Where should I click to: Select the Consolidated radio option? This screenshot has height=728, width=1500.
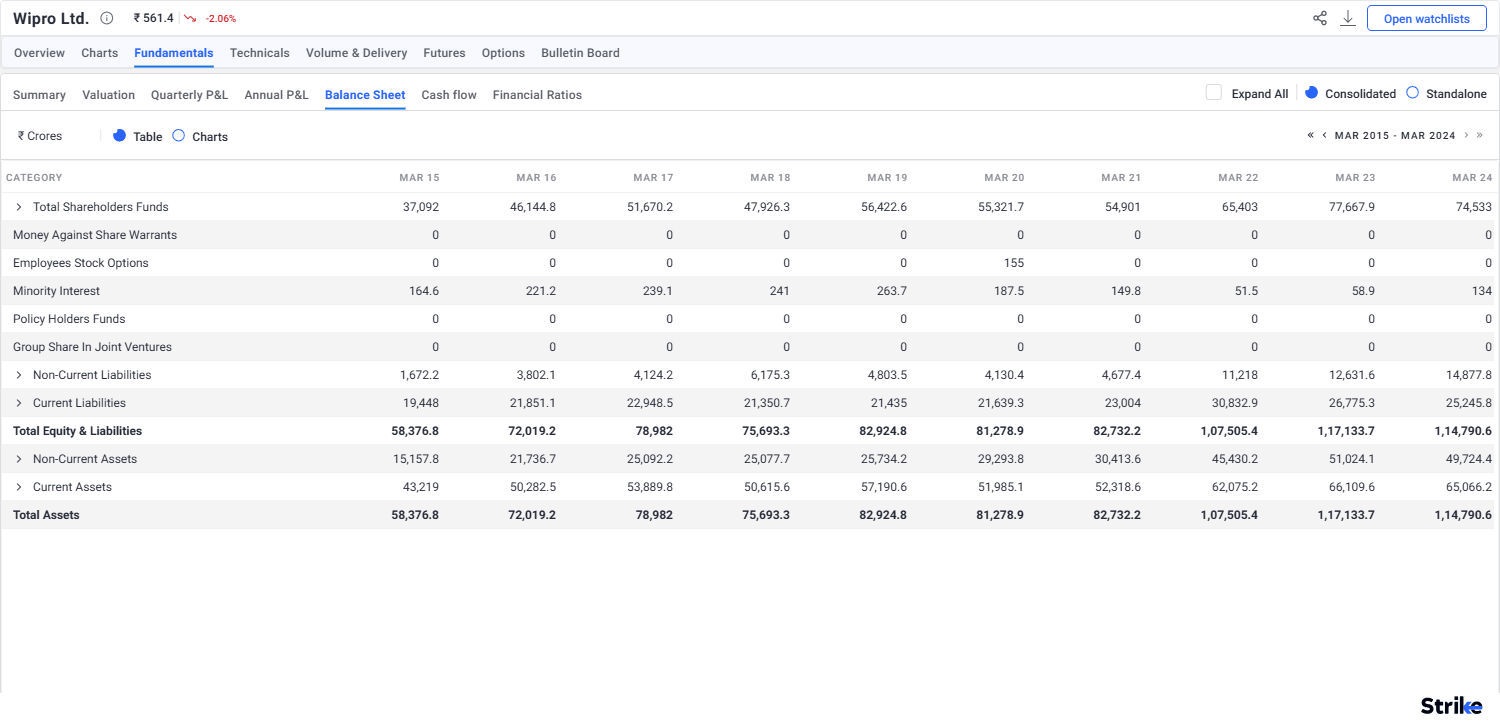[x=1312, y=93]
